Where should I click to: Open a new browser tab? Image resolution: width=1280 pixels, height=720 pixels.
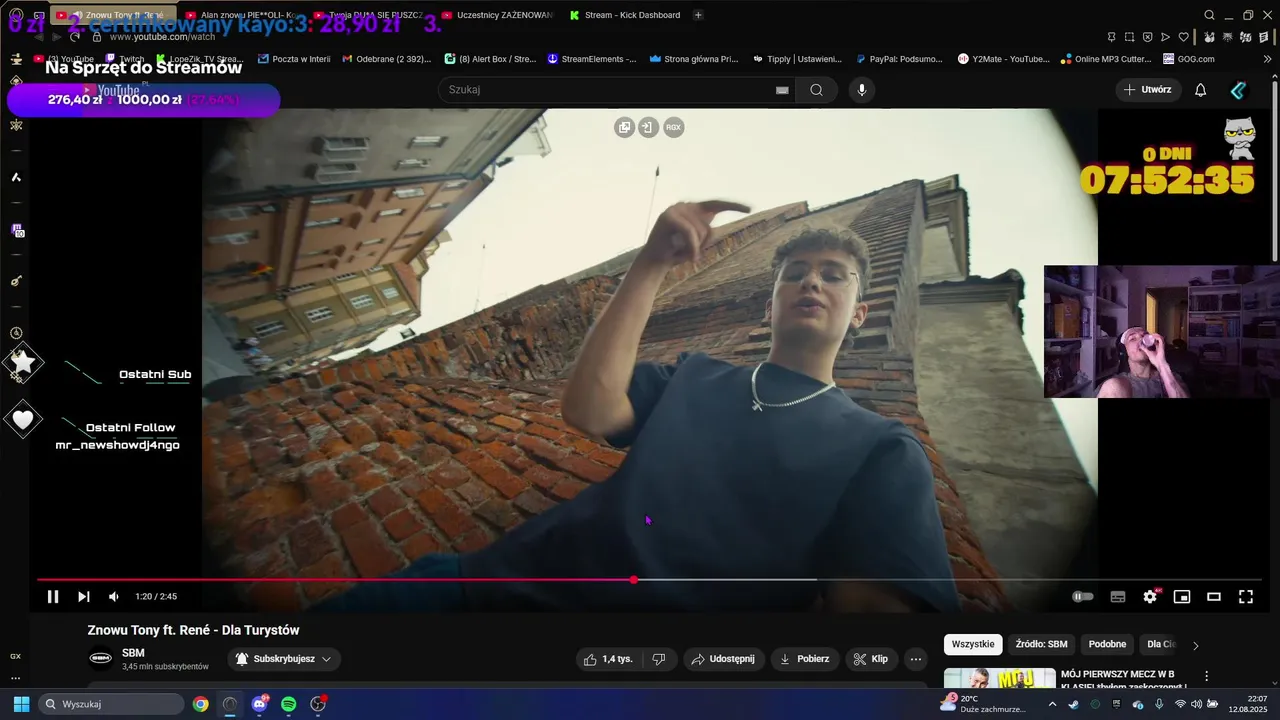698,15
